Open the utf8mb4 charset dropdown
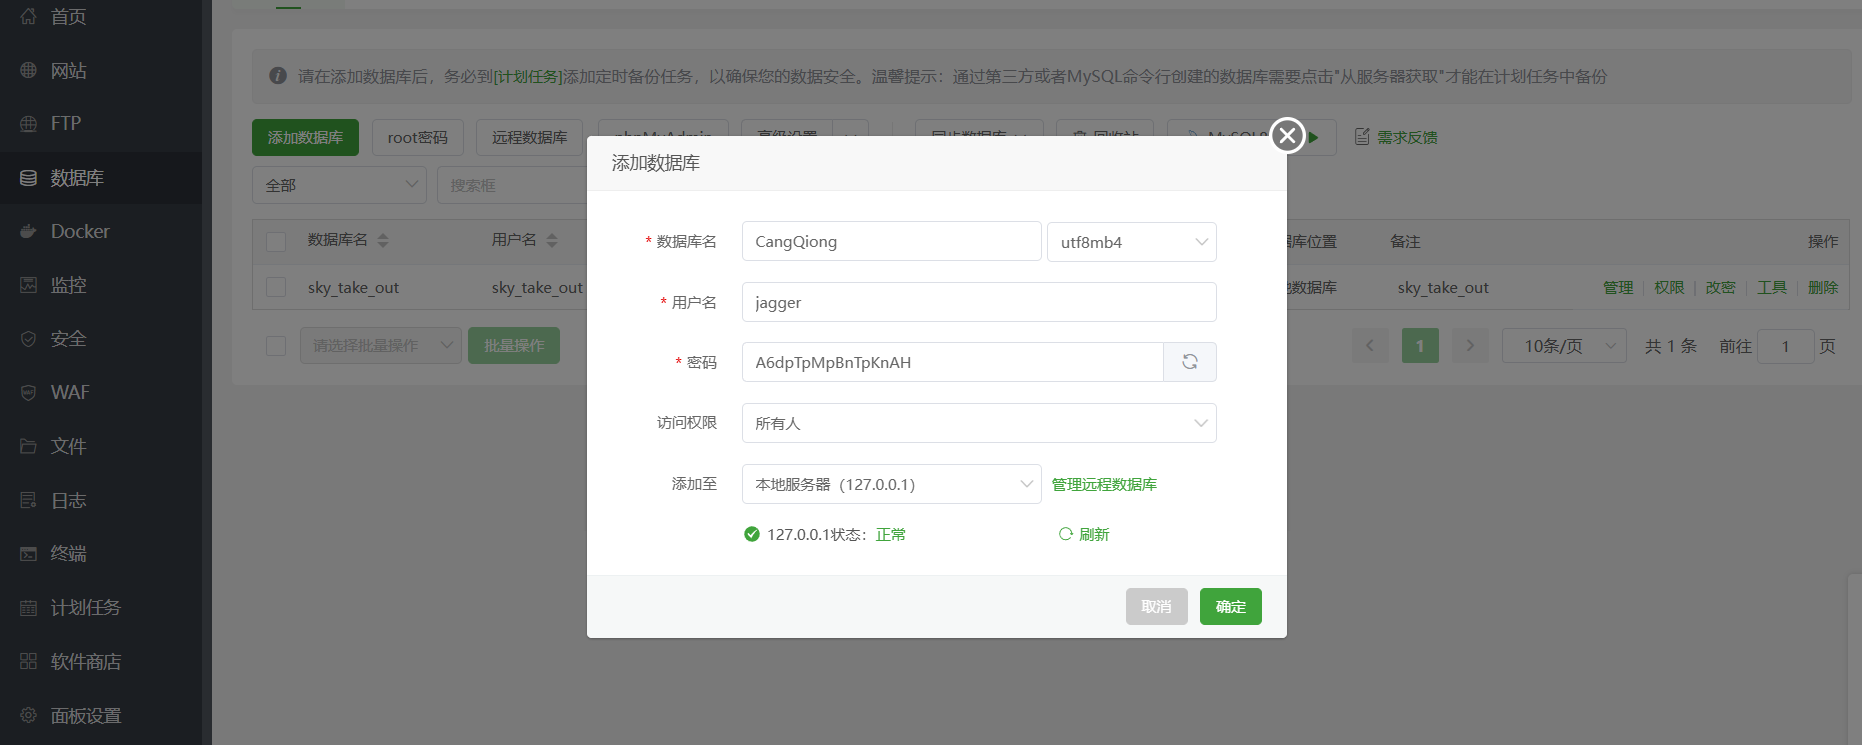Screen dimensions: 1862x745 coord(1132,242)
